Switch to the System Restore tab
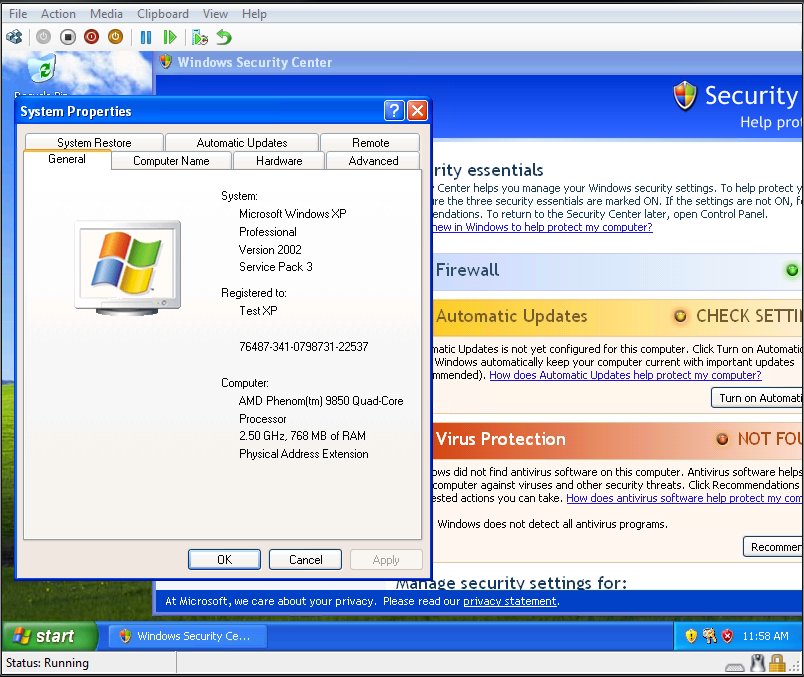This screenshot has height=677, width=804. point(94,143)
